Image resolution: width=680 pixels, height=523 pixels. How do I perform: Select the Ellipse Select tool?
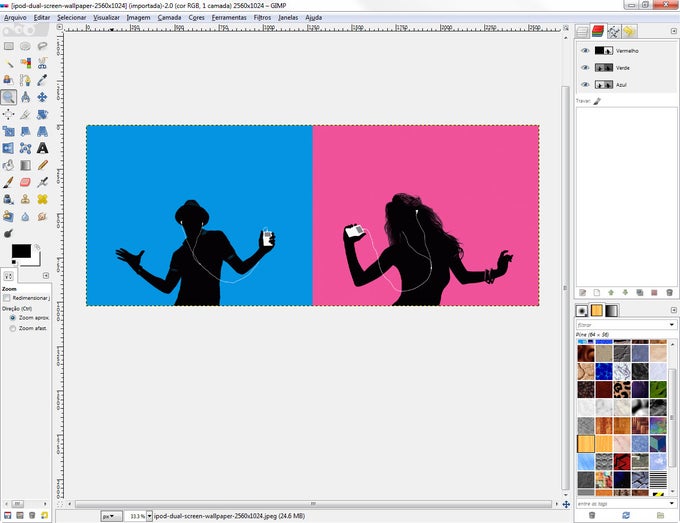(x=26, y=46)
